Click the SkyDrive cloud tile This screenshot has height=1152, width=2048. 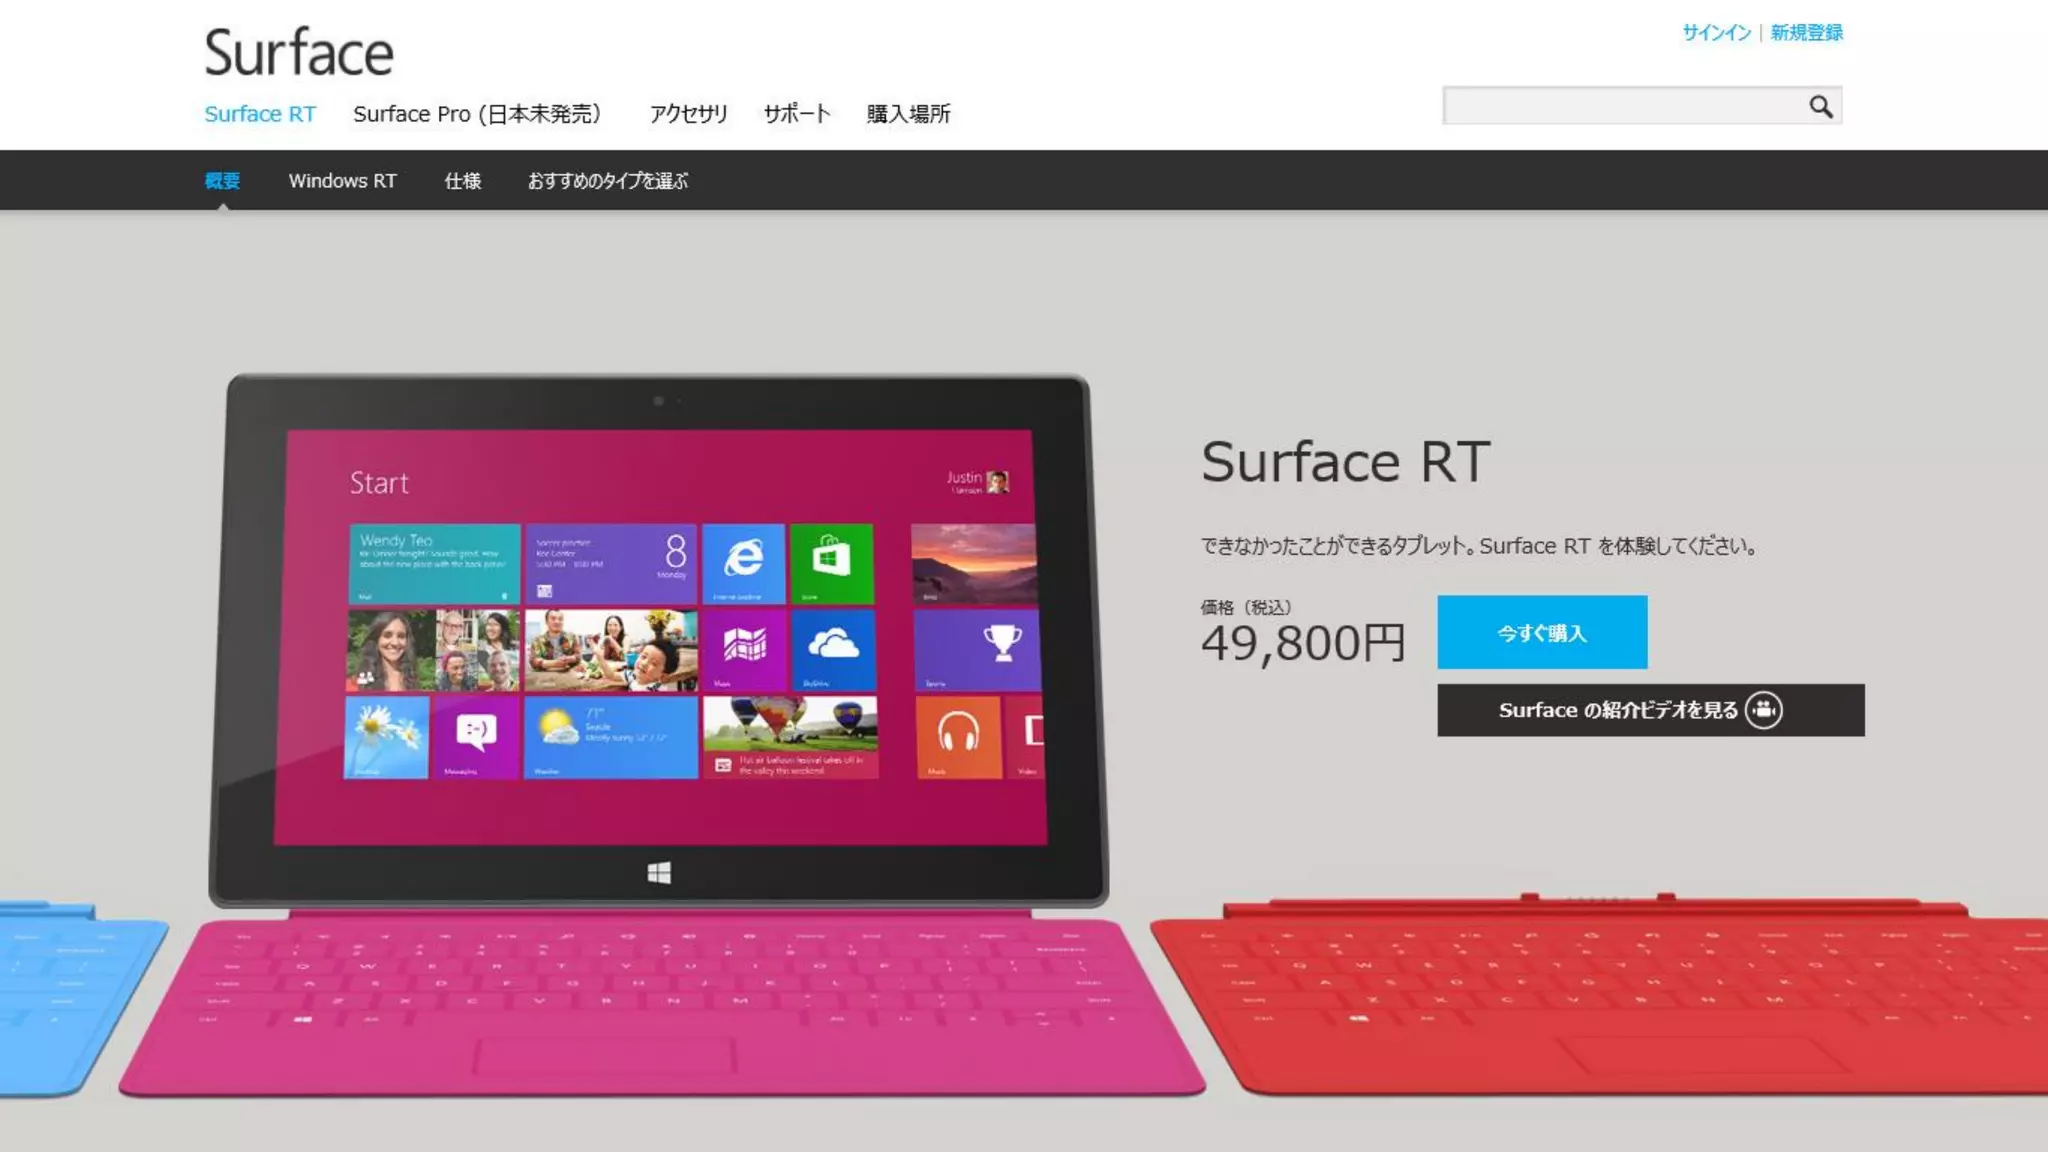point(833,650)
